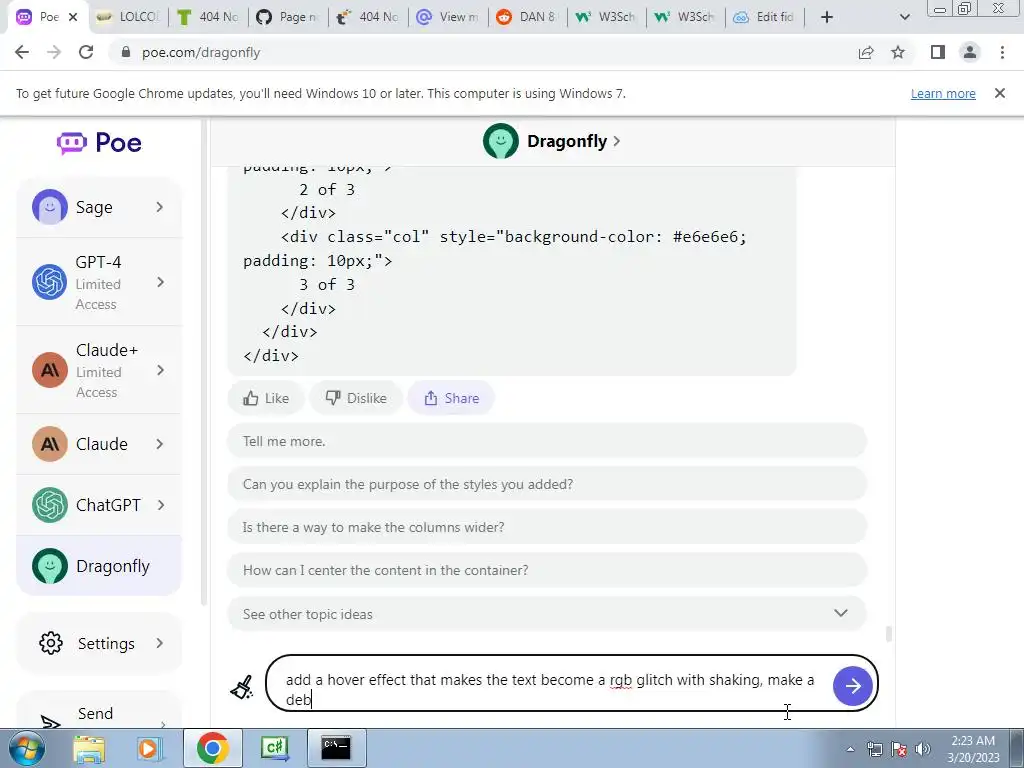Viewport: 1024px width, 768px height.
Task: Select suggestion to center the content
Action: coord(547,570)
